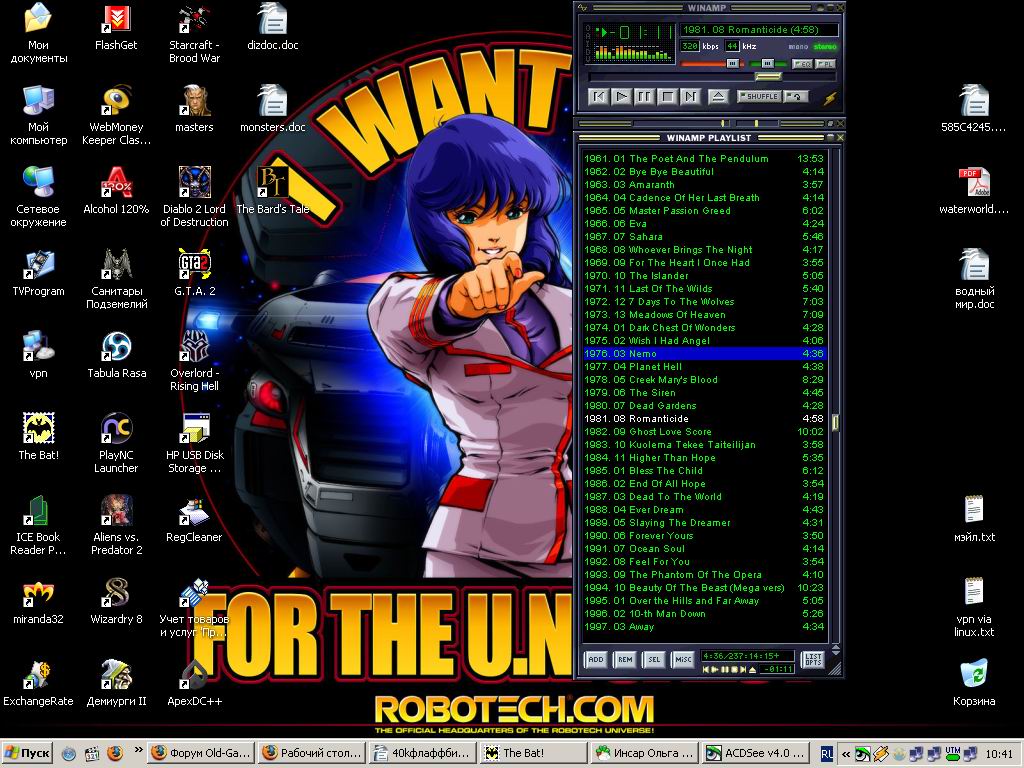Viewport: 1024px width, 768px height.
Task: Open the playlist SEL menu
Action: 654,660
